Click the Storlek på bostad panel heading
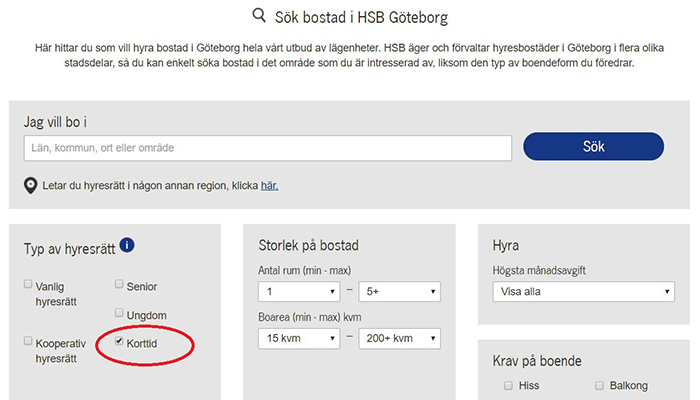The height and width of the screenshot is (400, 700). pyautogui.click(x=308, y=246)
